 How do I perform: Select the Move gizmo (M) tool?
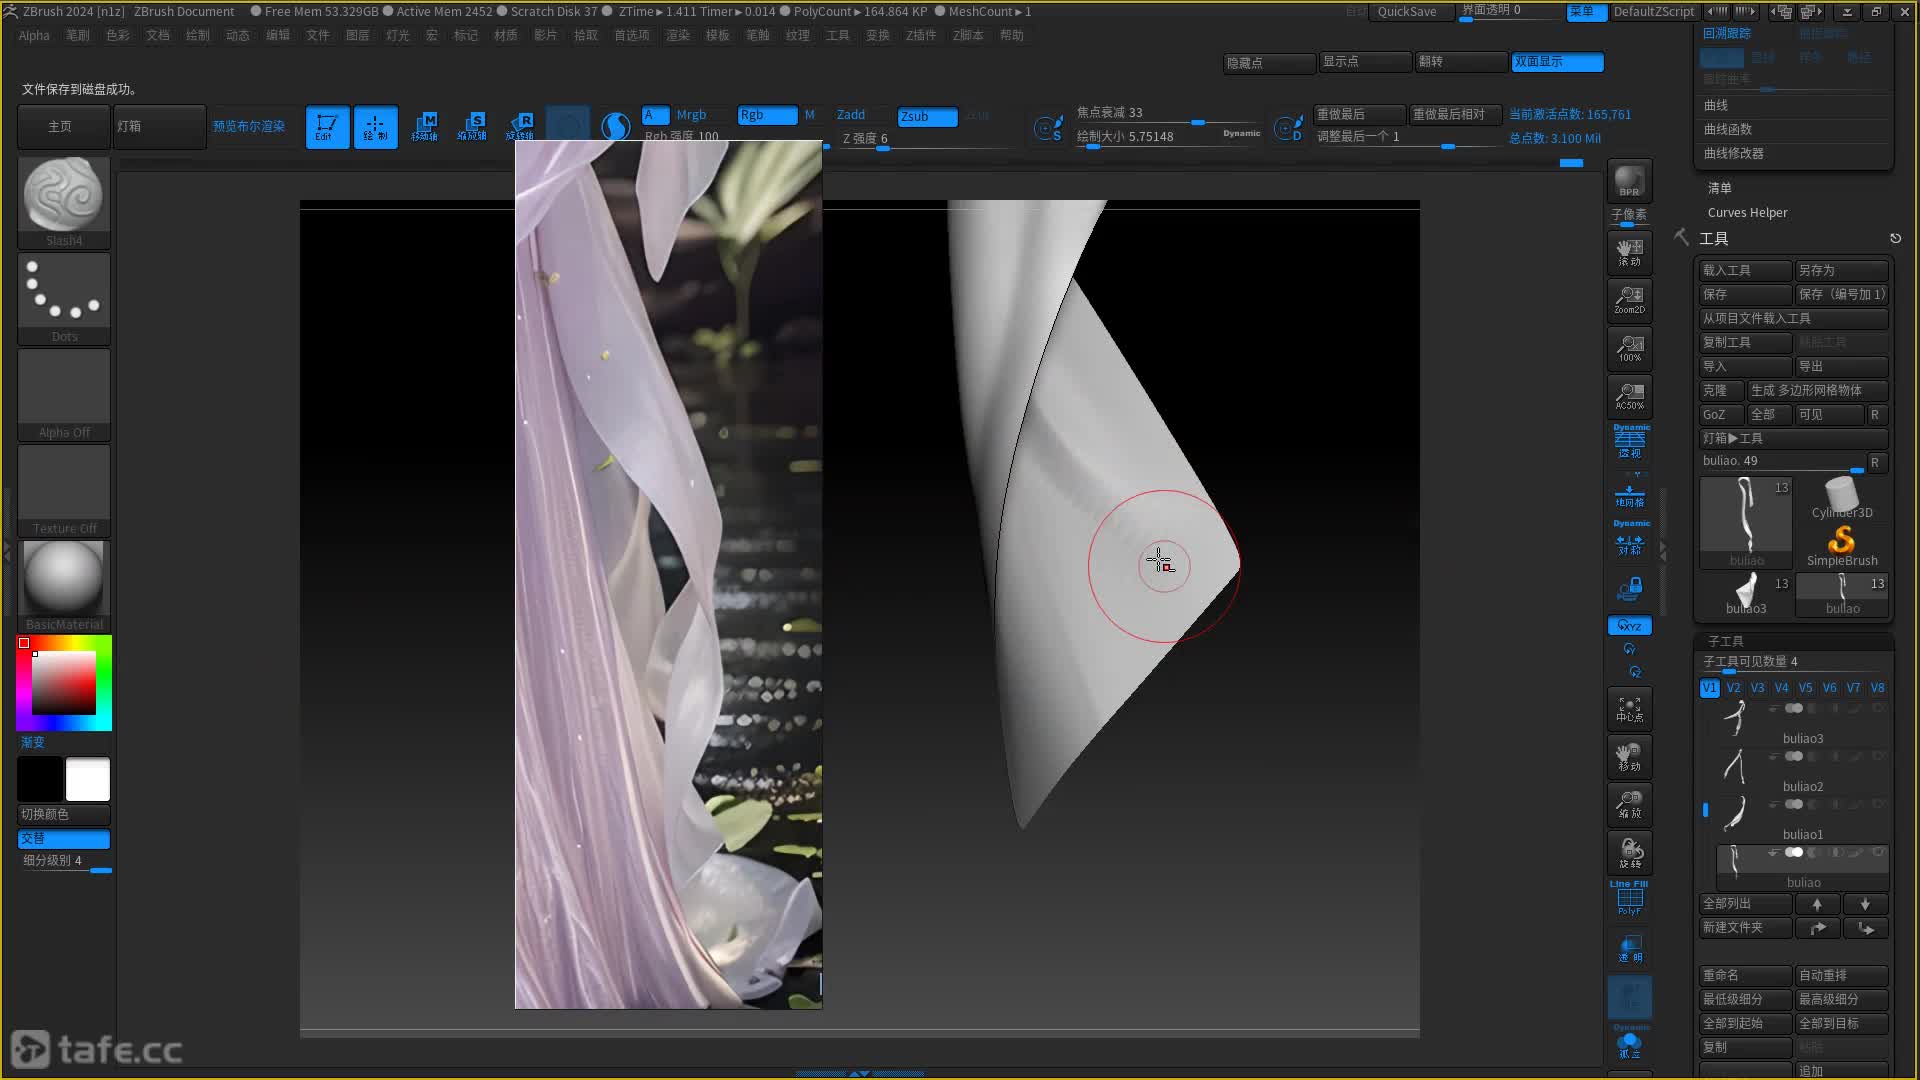[x=424, y=127]
